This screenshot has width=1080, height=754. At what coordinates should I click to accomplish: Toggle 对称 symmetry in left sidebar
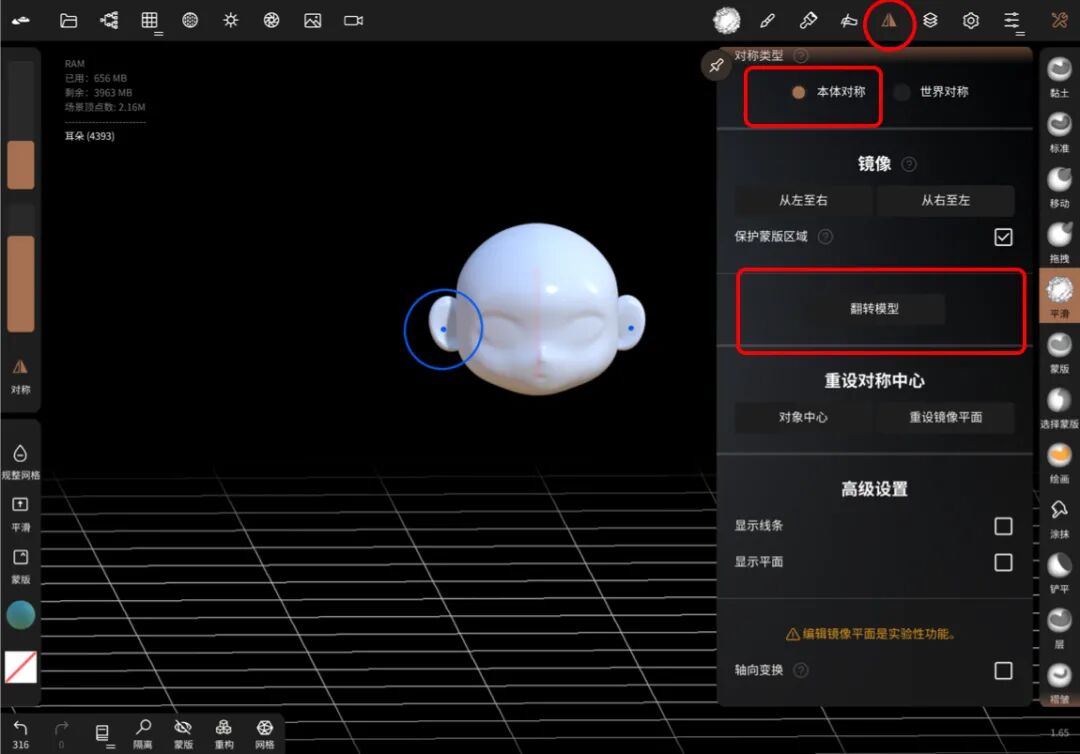coord(21,375)
